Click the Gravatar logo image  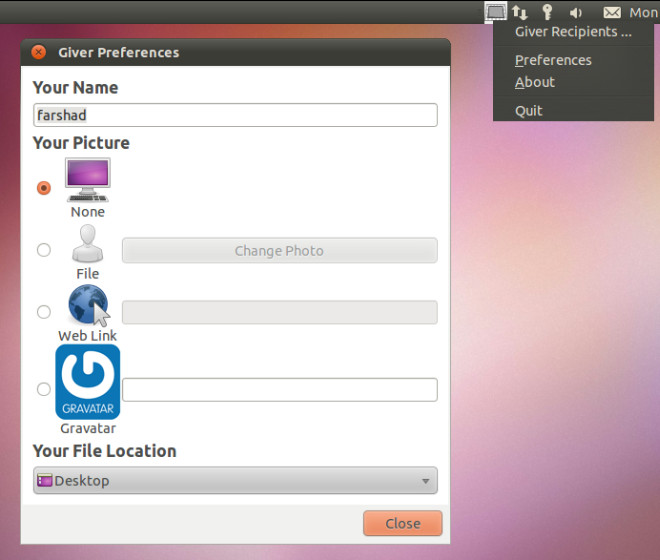(88, 382)
